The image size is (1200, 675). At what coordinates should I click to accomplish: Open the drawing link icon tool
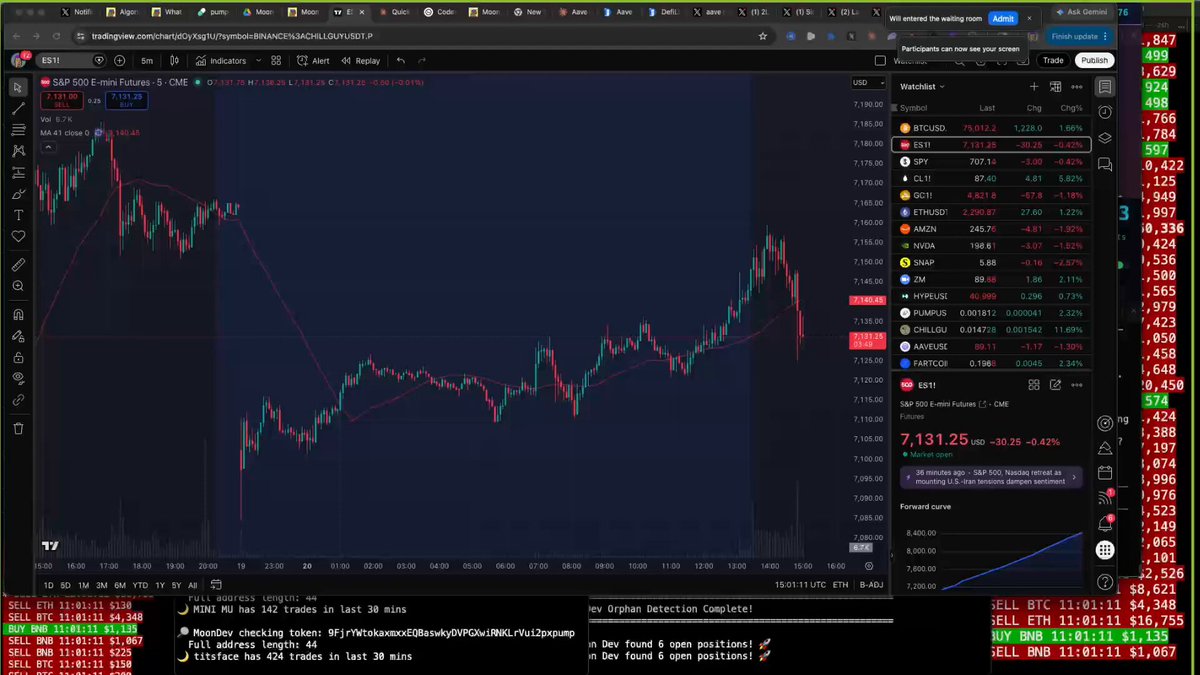tap(18, 400)
